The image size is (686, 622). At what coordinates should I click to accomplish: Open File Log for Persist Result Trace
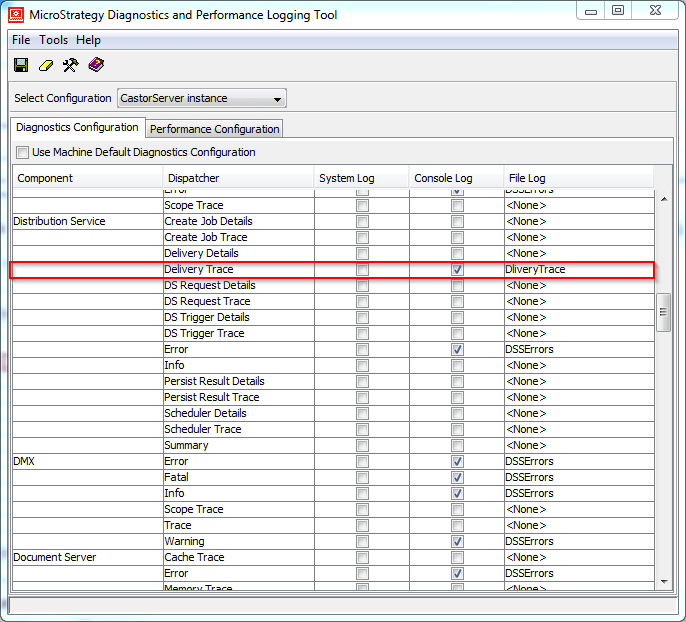579,397
